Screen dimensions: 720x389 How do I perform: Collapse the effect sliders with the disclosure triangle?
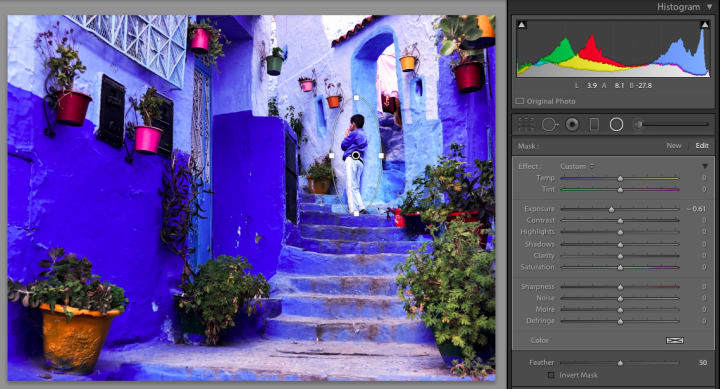[705, 166]
